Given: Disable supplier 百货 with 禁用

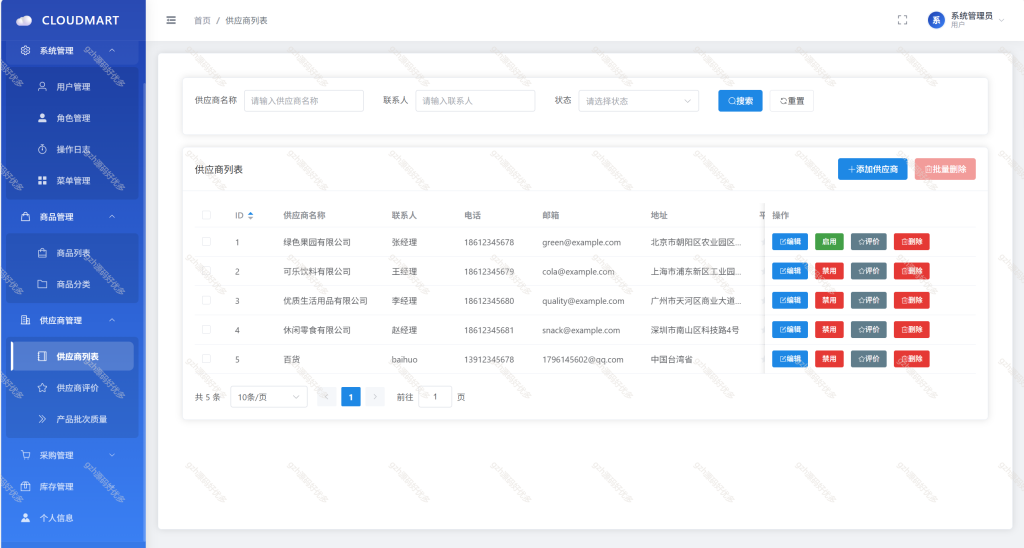Looking at the screenshot, I should 829,359.
